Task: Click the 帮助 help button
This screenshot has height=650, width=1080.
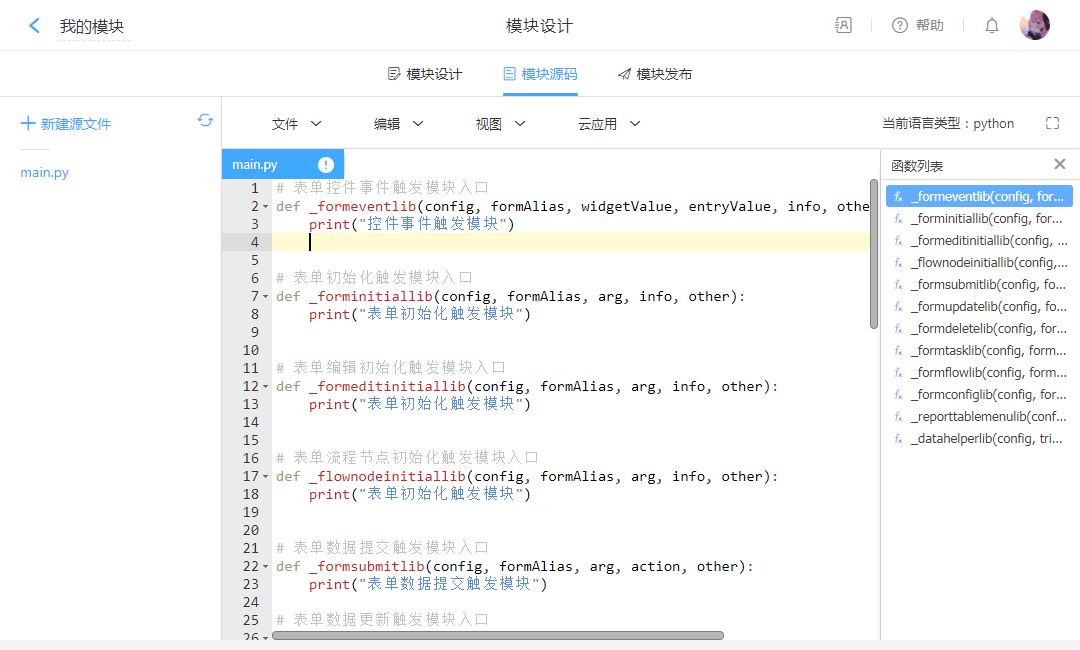Action: click(x=918, y=26)
